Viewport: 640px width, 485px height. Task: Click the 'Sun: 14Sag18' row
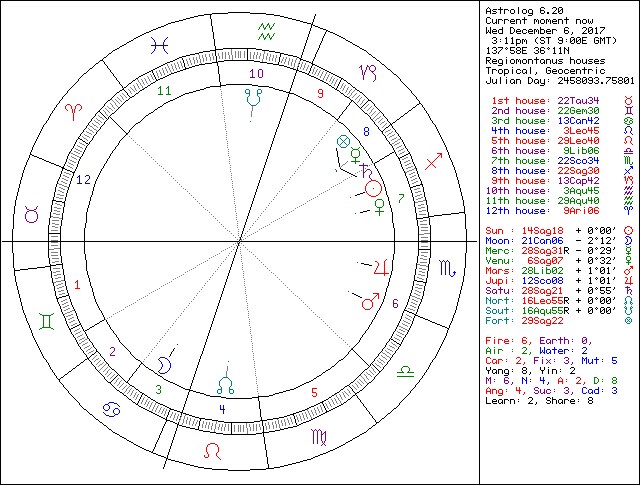[x=559, y=231]
